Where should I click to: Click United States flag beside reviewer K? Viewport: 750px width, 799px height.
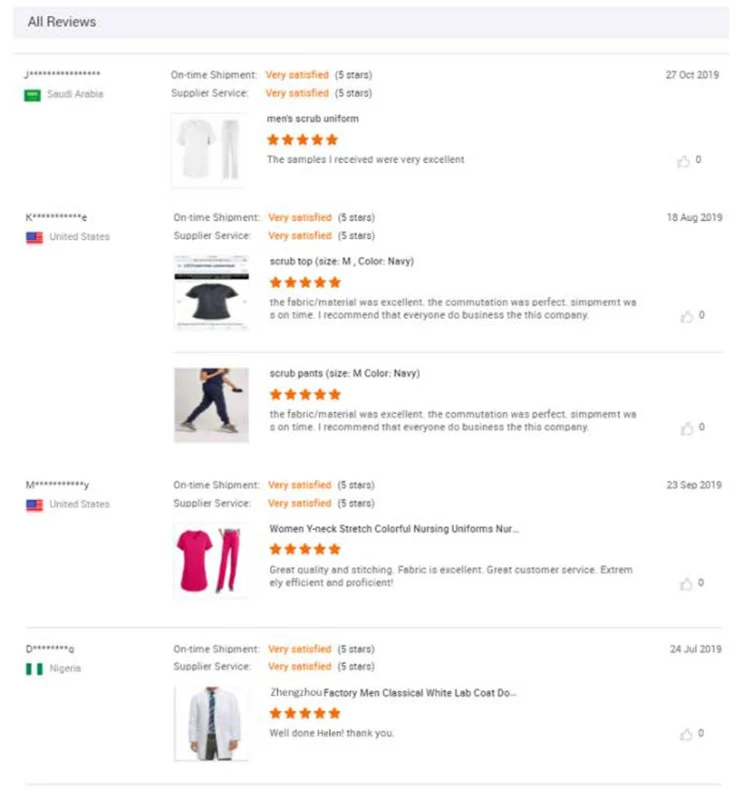click(34, 237)
